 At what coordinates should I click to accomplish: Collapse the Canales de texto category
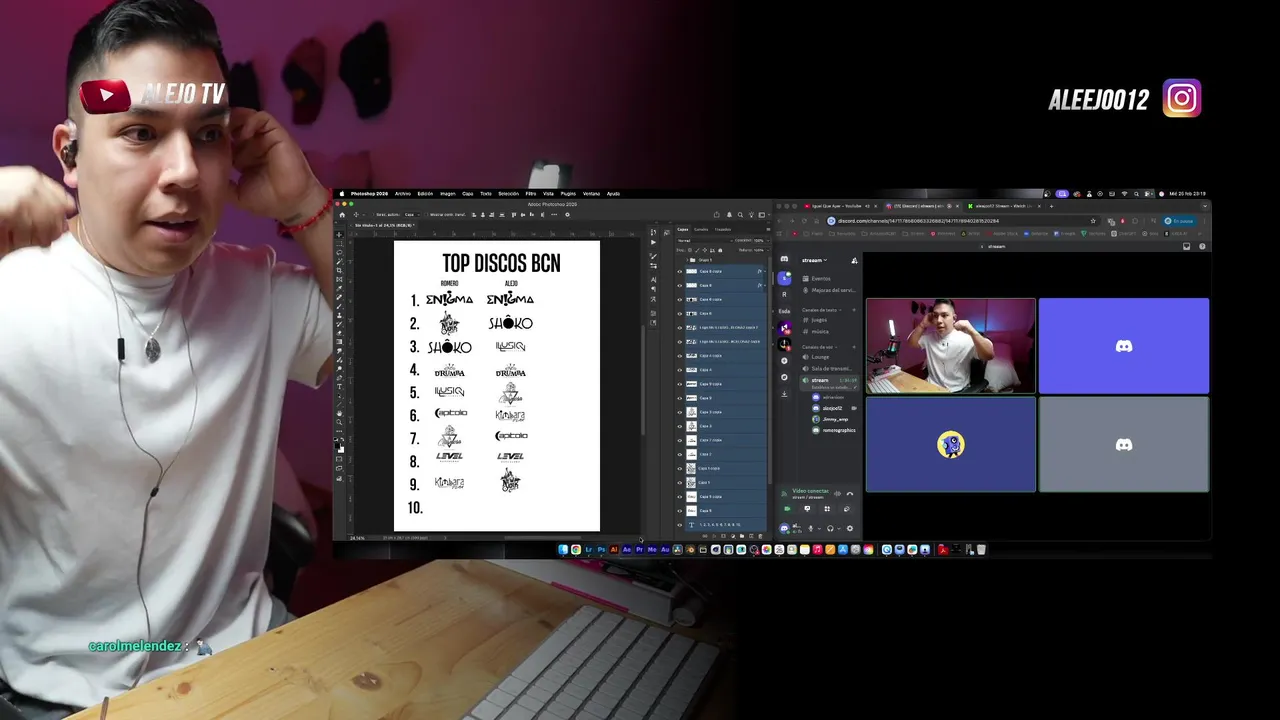[822, 310]
